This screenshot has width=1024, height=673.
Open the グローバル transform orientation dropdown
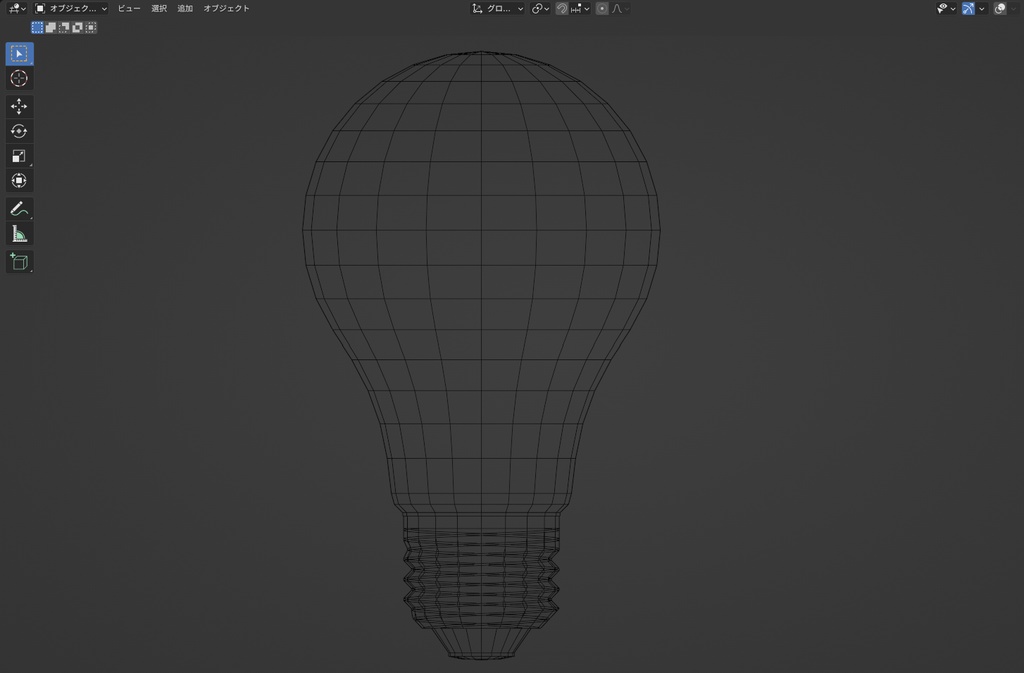pos(498,9)
